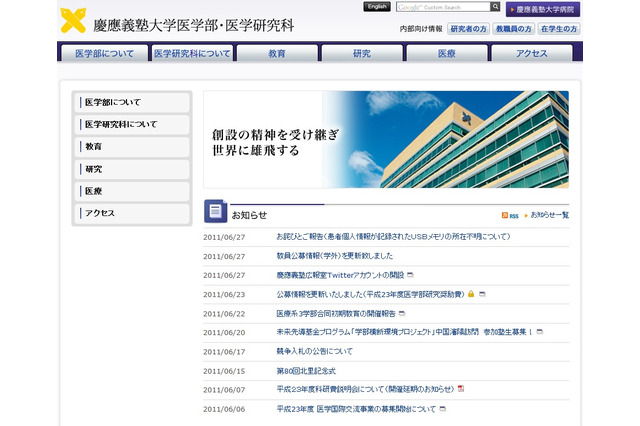Image resolution: width=640 pixels, height=426 pixels.
Task: Click the blue お知らせ document icon
Action: pyautogui.click(x=215, y=211)
